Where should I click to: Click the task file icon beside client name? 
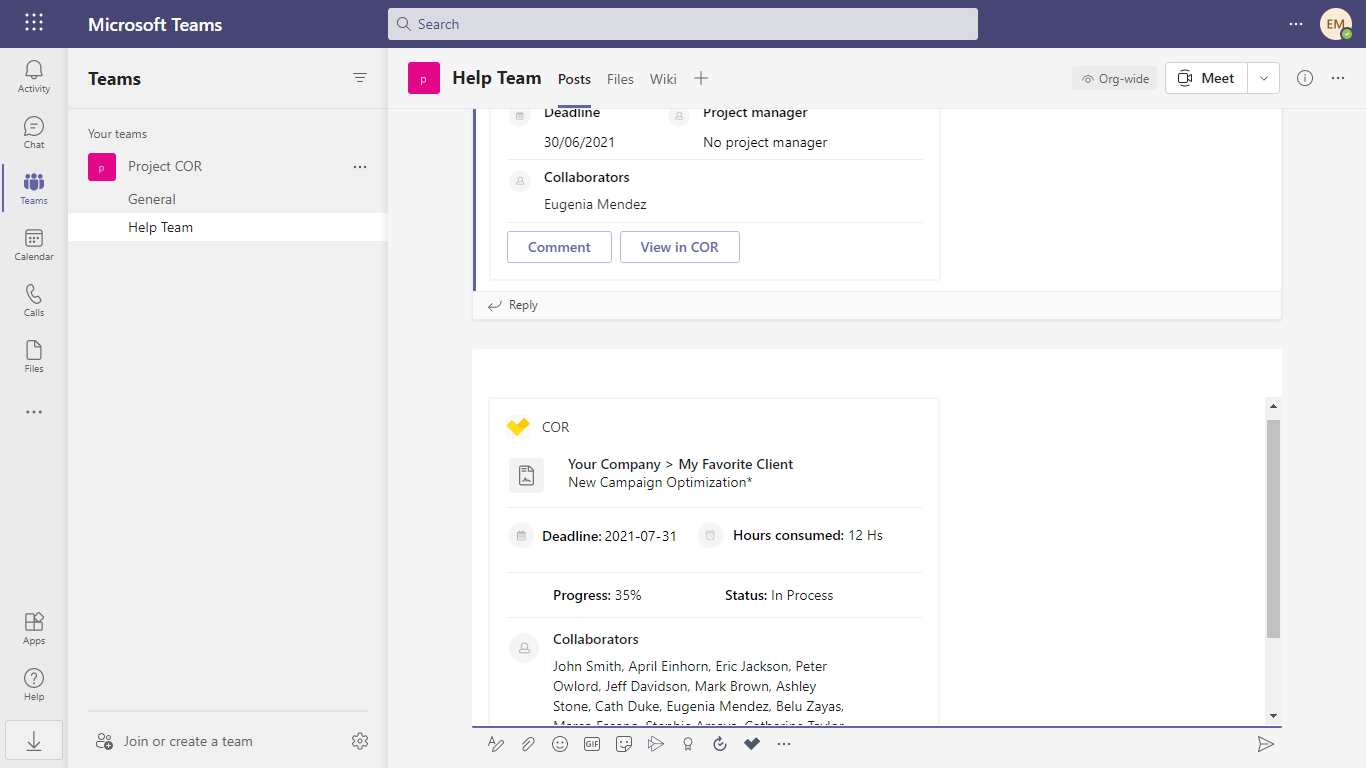click(526, 476)
